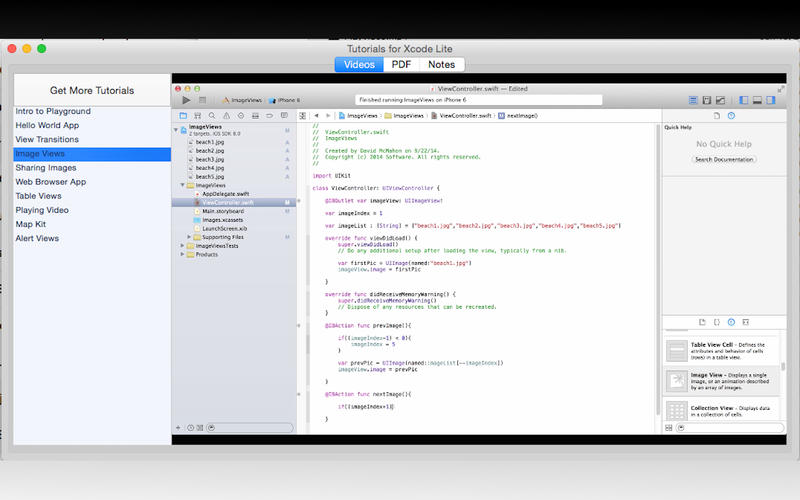This screenshot has width=800, height=500.
Task: Click the Stop button in Xcode toolbar
Action: (203, 101)
